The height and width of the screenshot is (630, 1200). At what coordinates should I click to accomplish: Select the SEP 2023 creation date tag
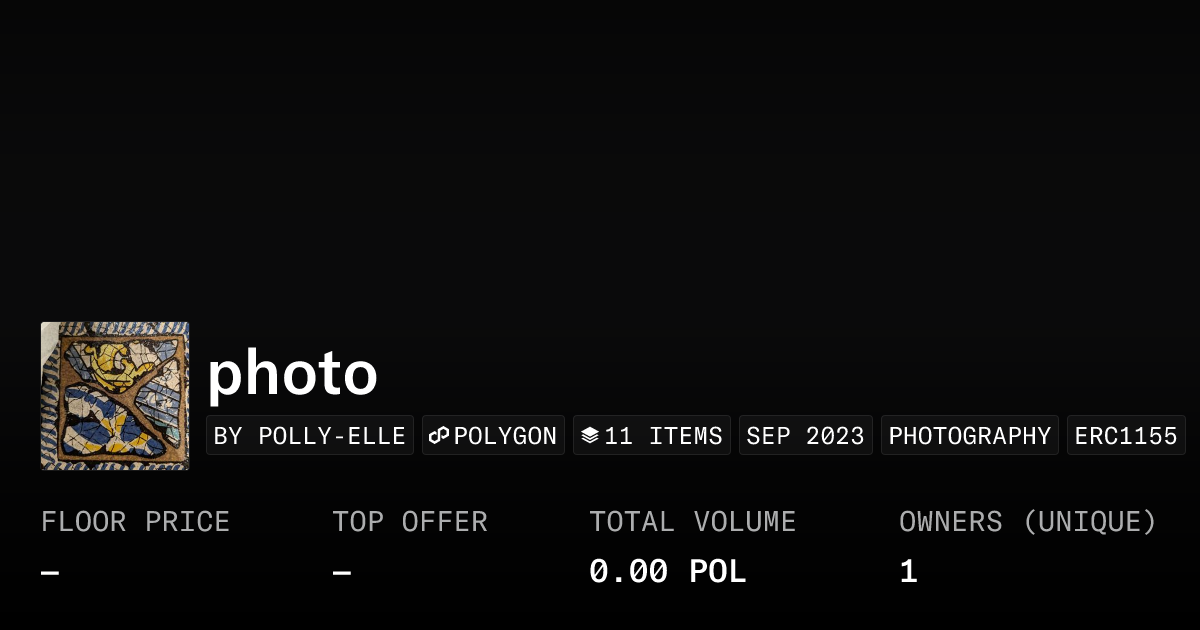tap(805, 436)
